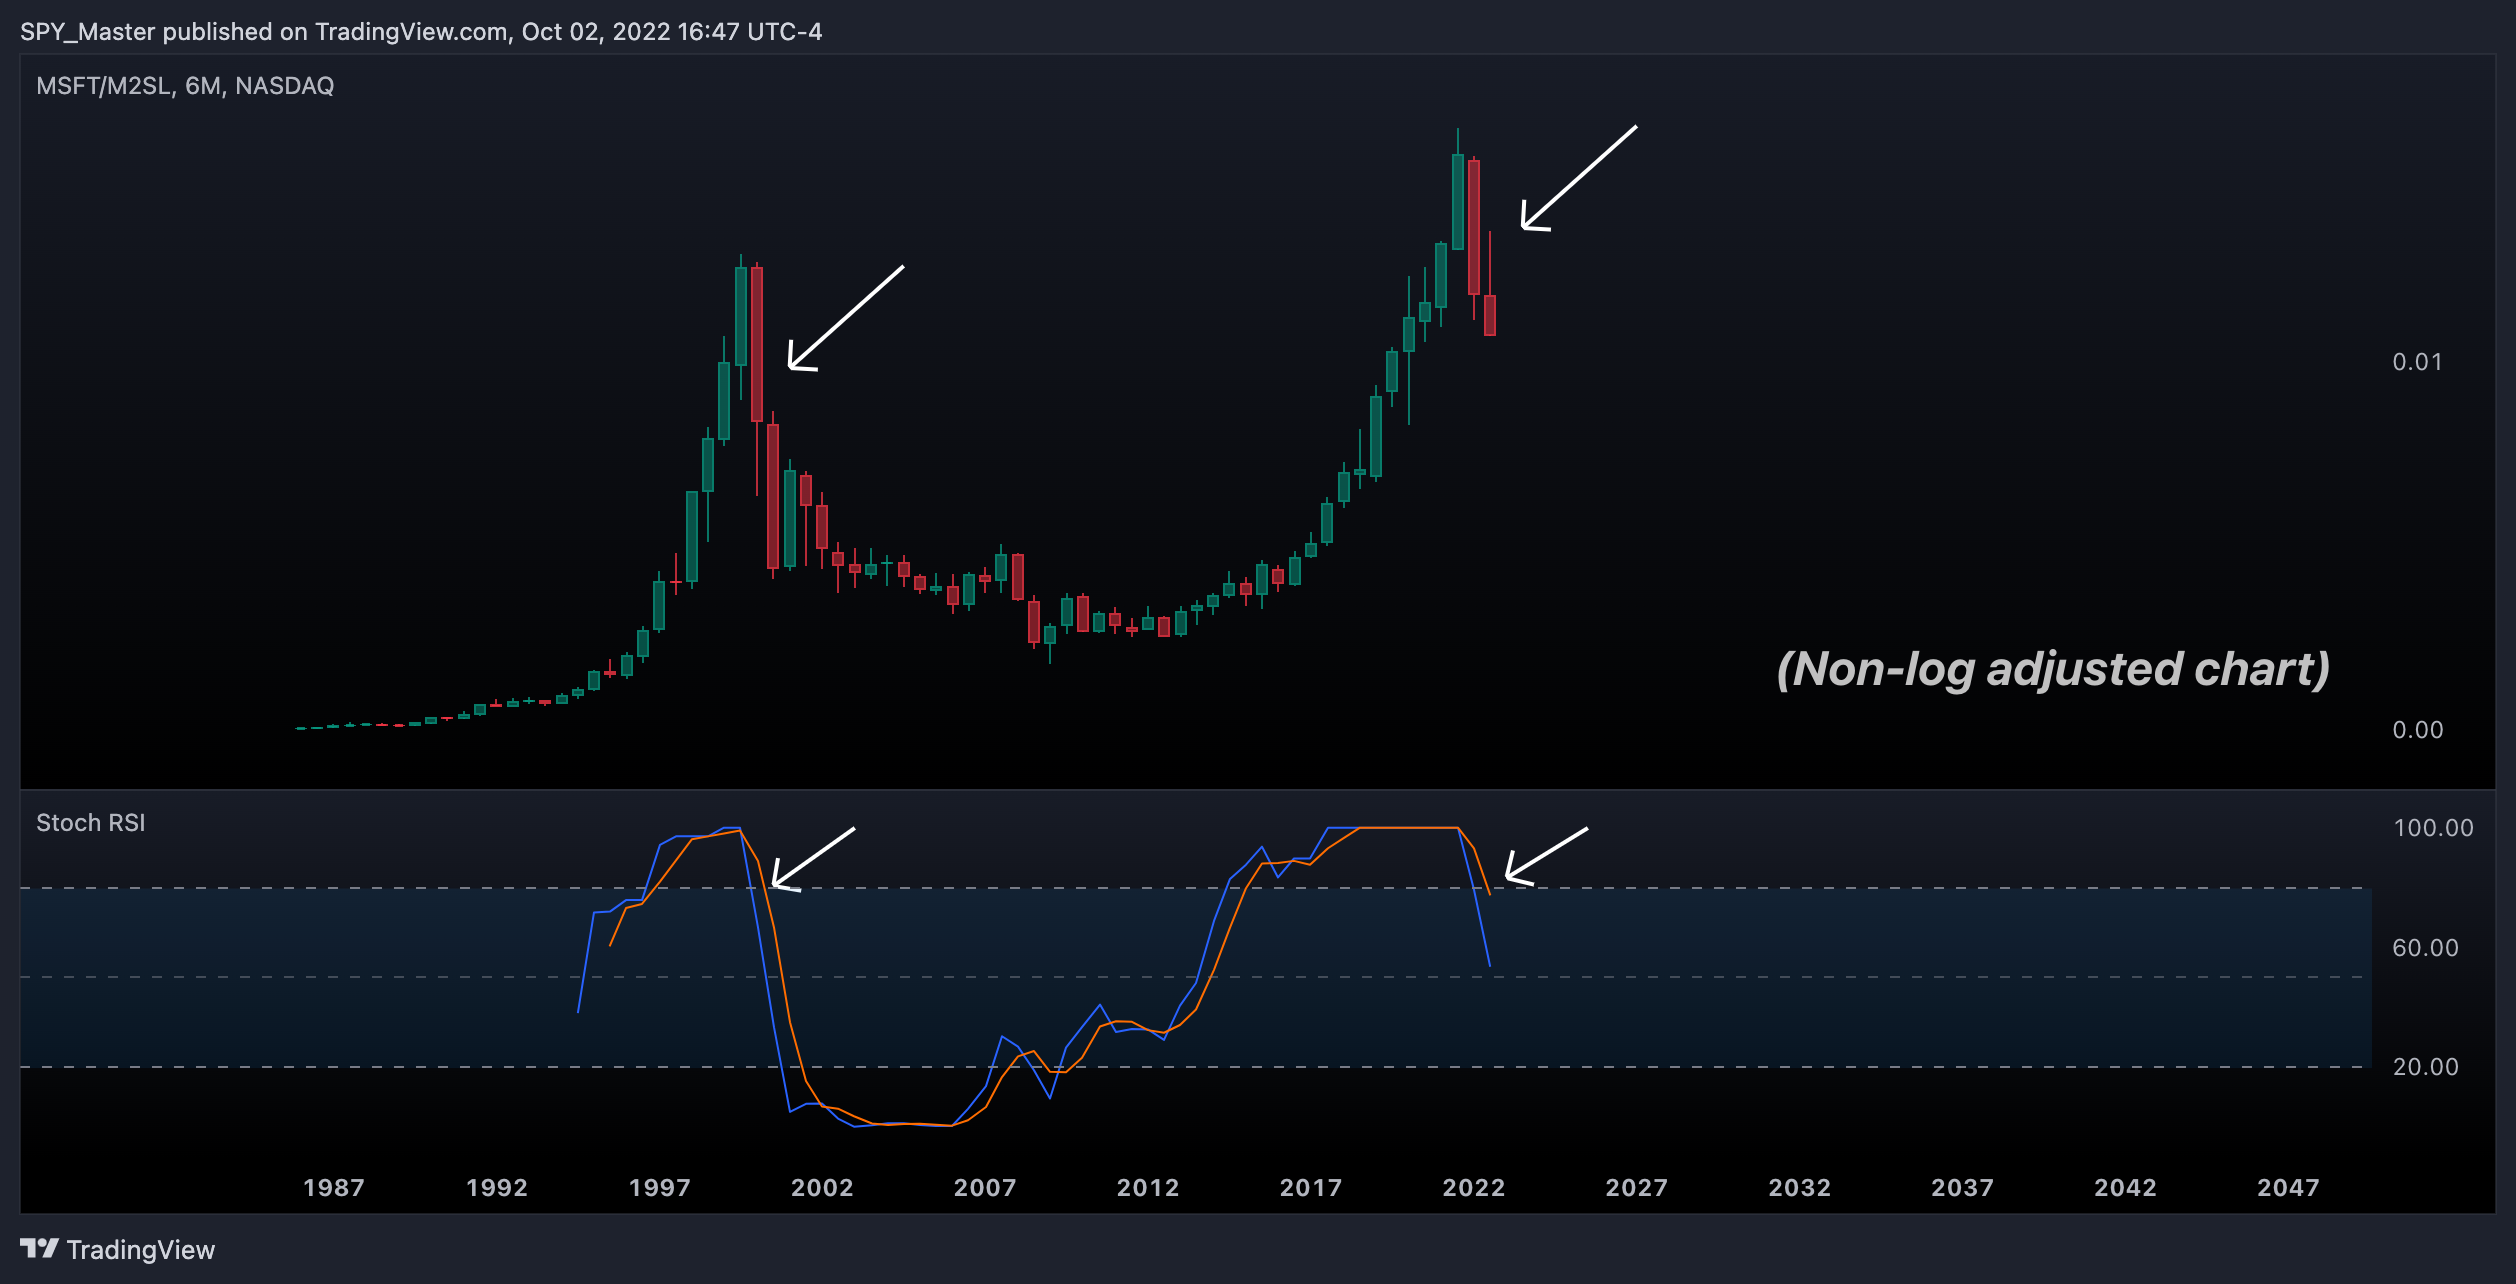This screenshot has width=2516, height=1284.
Task: Click the 2022 time axis label
Action: point(1474,1188)
